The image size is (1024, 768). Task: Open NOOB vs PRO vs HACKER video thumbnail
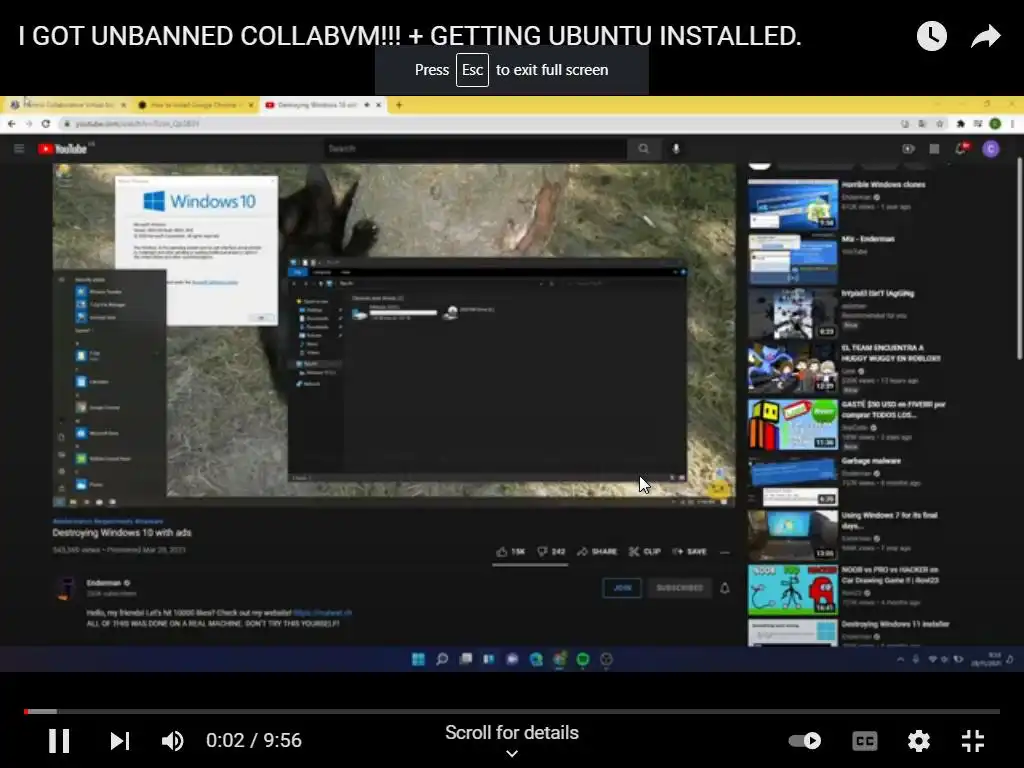793,590
